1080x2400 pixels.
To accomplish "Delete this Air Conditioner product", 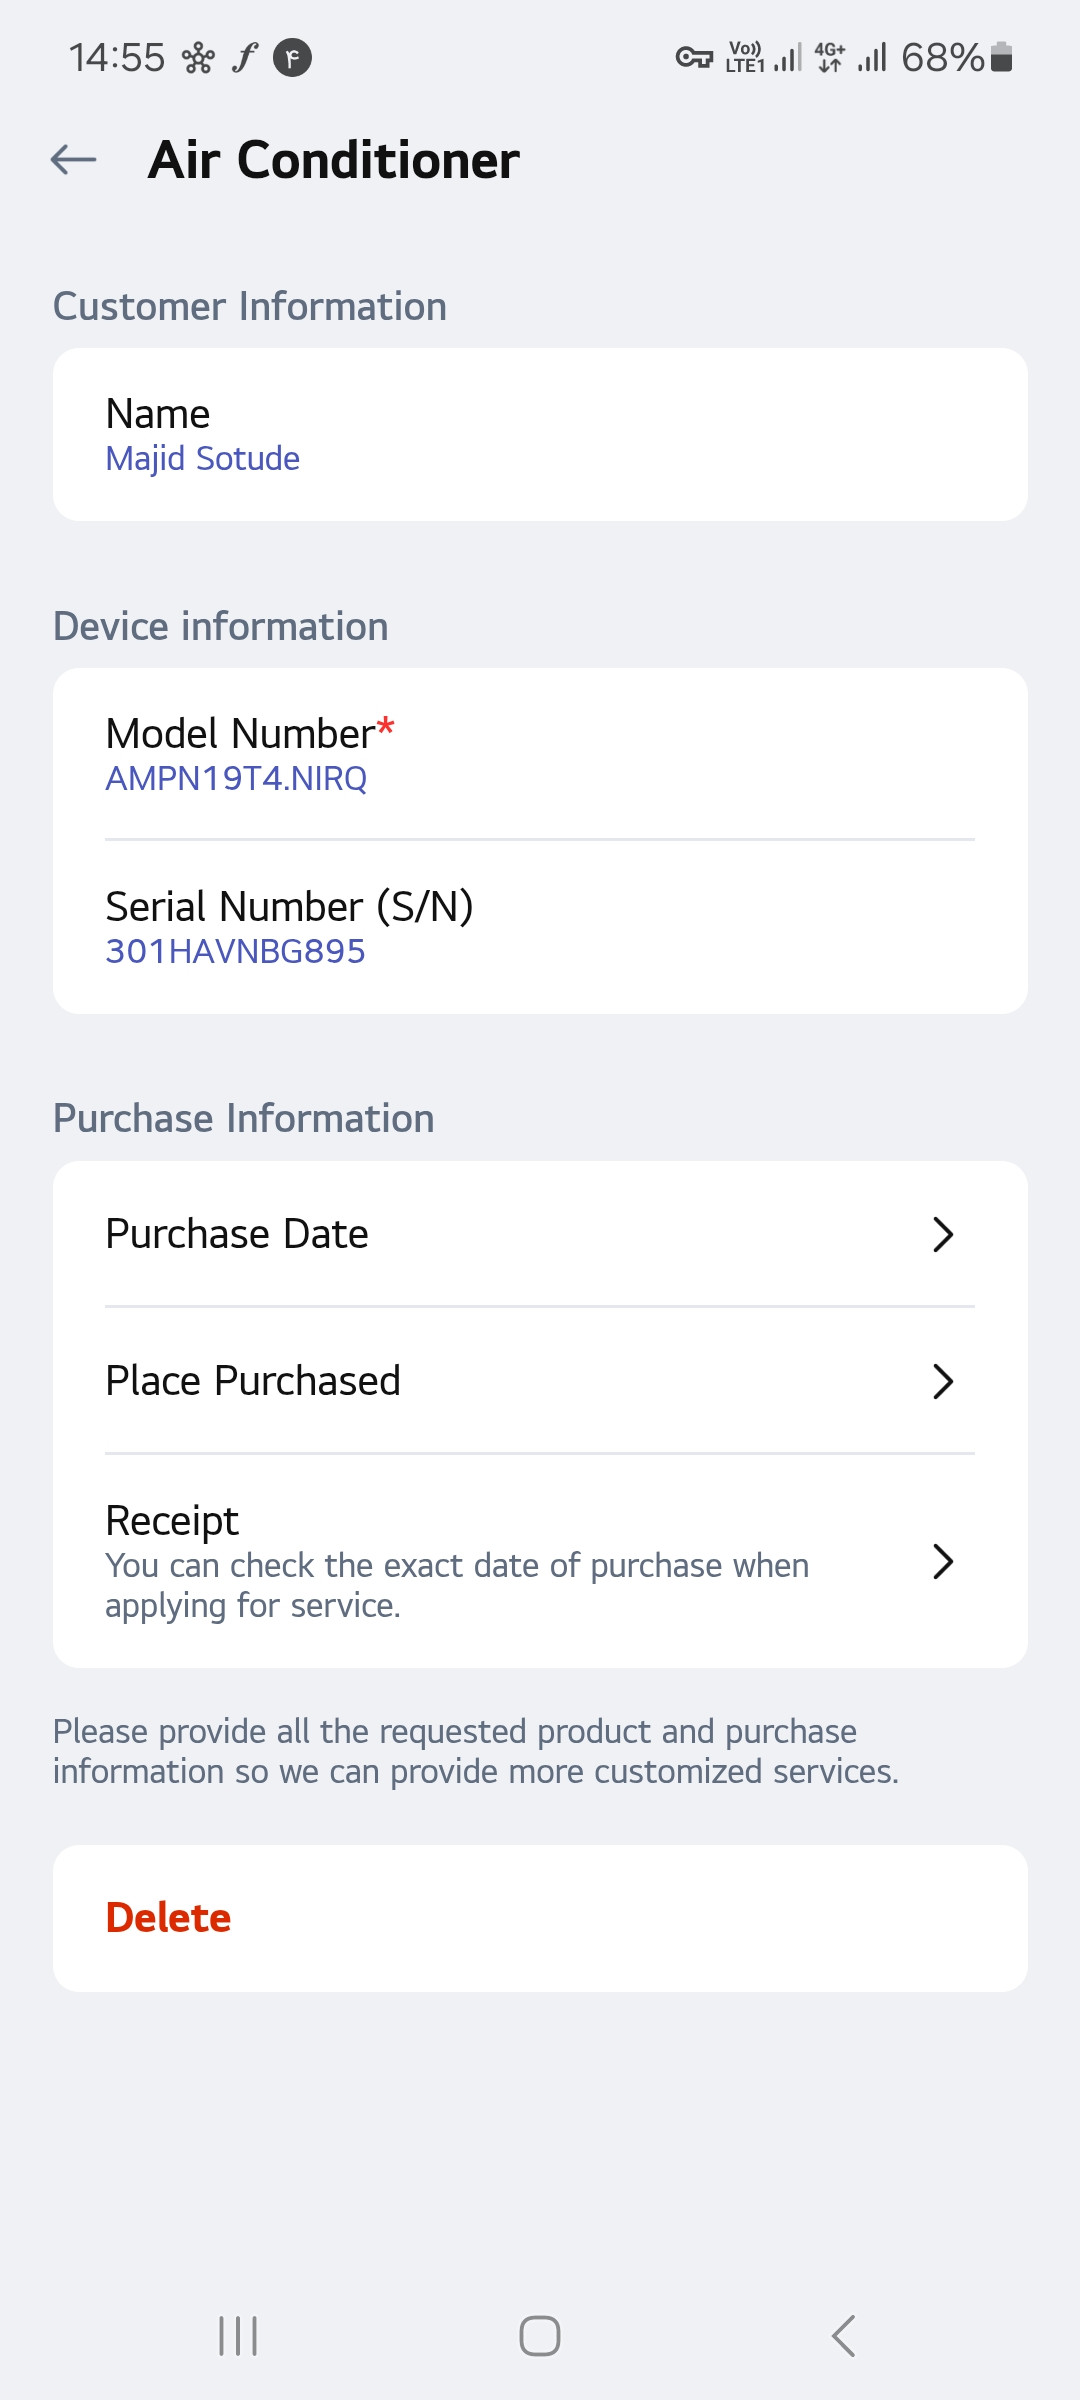I will click(168, 1918).
